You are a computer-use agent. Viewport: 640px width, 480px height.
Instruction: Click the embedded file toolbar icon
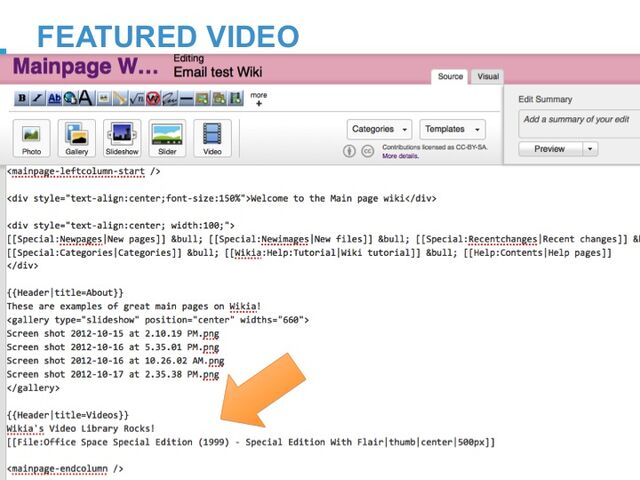tap(104, 98)
